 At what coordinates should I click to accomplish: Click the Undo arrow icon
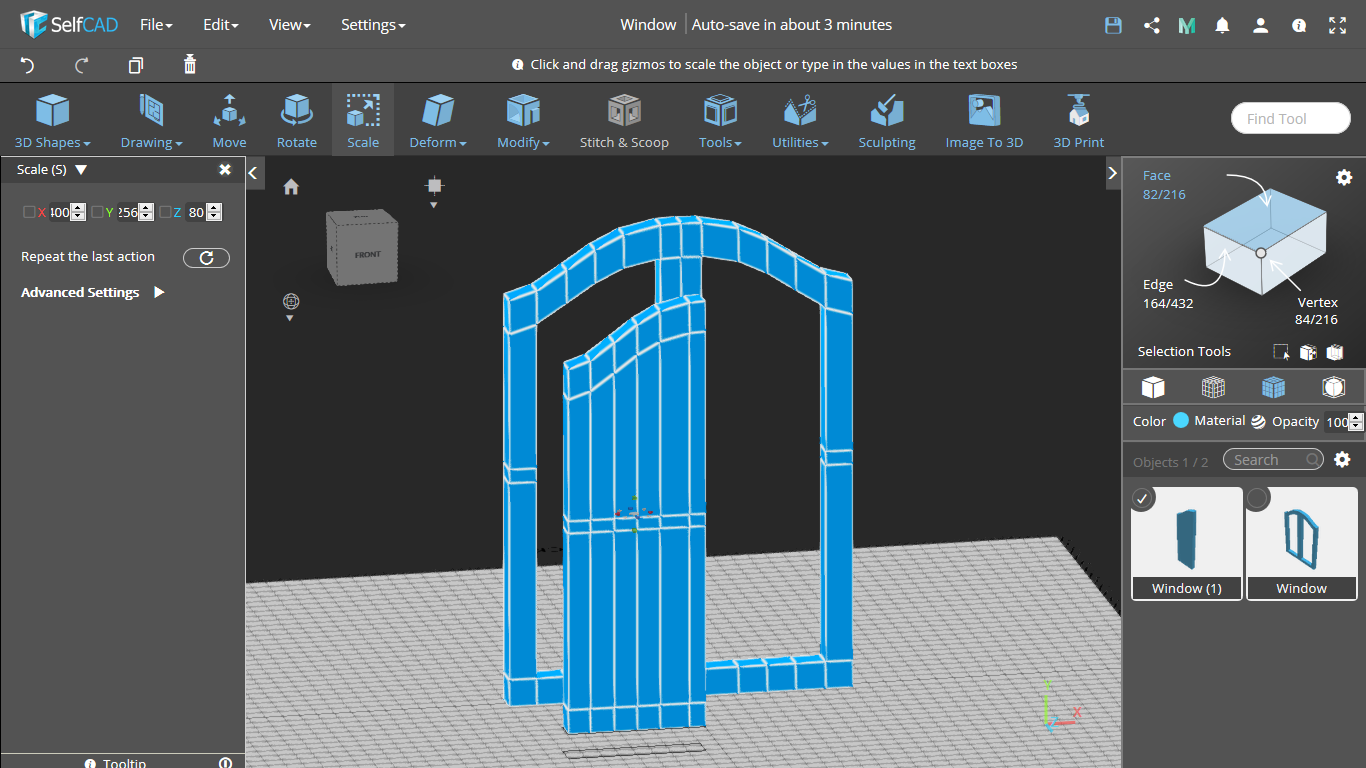(28, 65)
